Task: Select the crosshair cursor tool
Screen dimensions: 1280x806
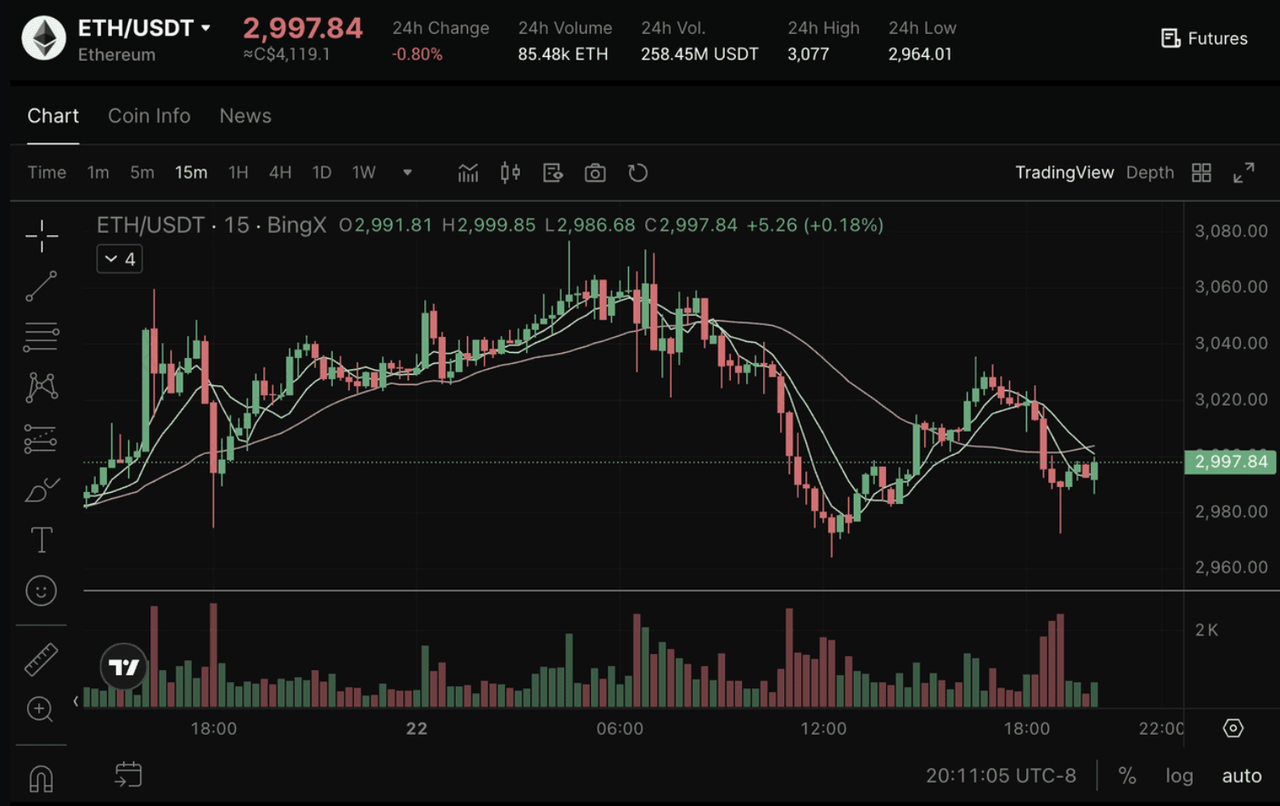Action: [x=41, y=237]
